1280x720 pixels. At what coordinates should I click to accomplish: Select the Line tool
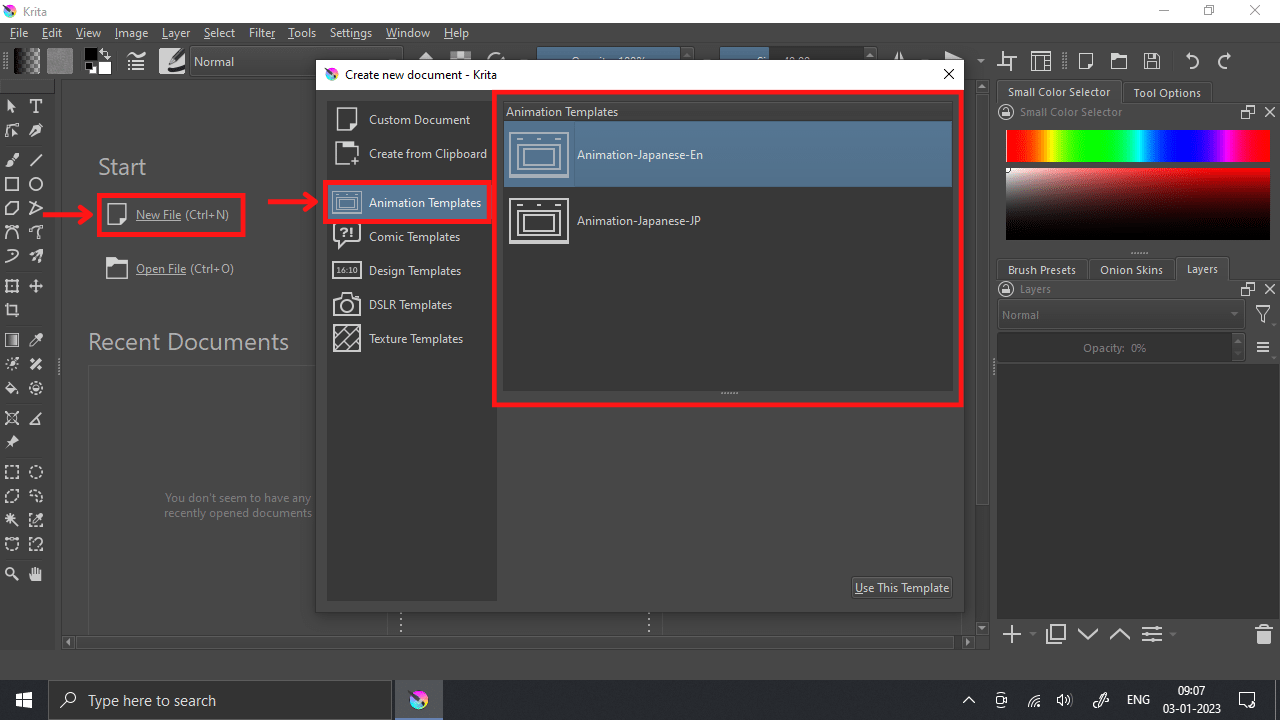pos(36,159)
